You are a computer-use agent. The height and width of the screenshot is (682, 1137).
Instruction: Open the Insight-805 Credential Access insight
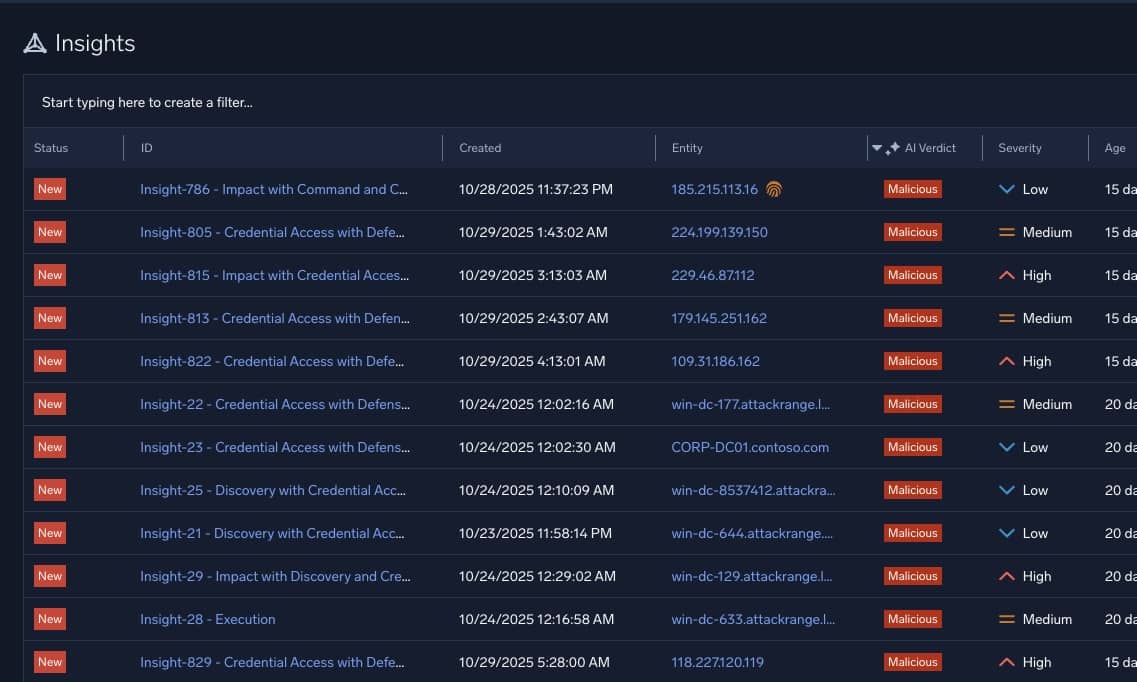click(272, 232)
